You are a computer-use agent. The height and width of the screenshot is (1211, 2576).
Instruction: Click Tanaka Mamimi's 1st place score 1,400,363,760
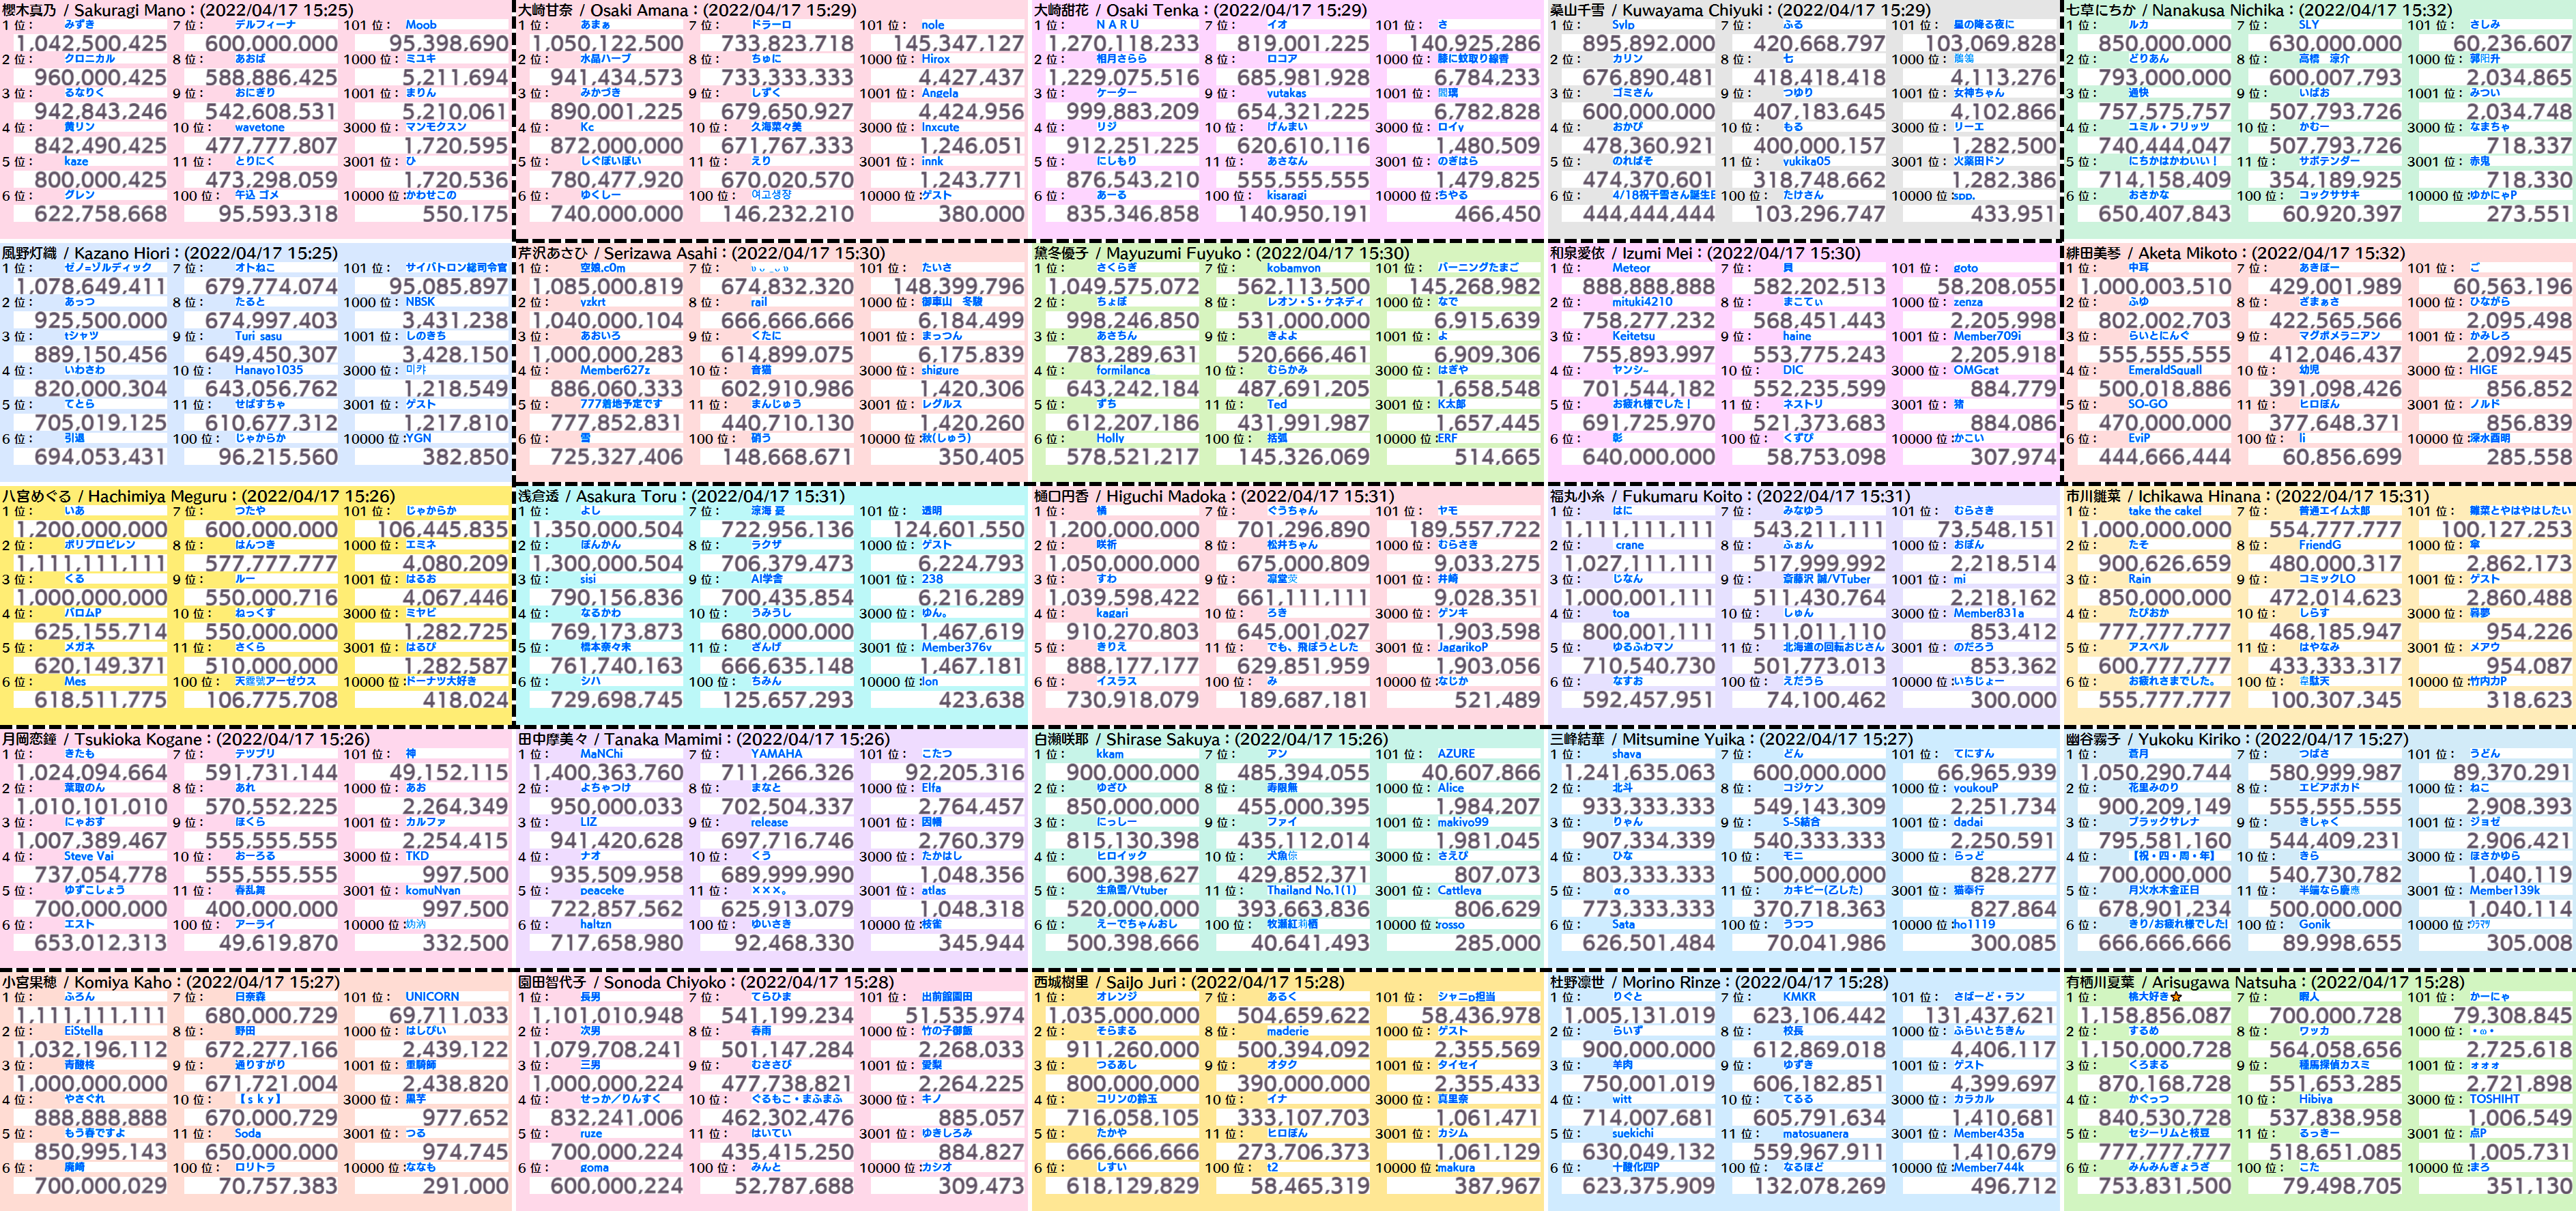click(607, 773)
